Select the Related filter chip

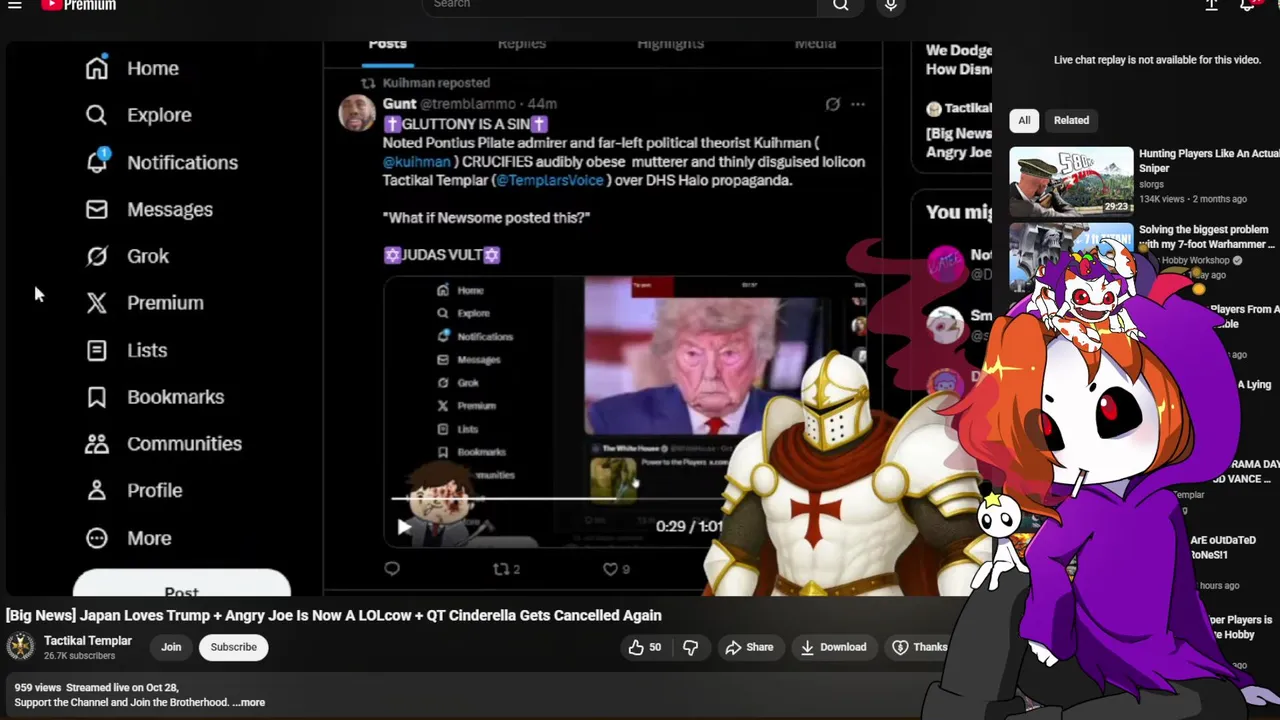pyautogui.click(x=1071, y=120)
